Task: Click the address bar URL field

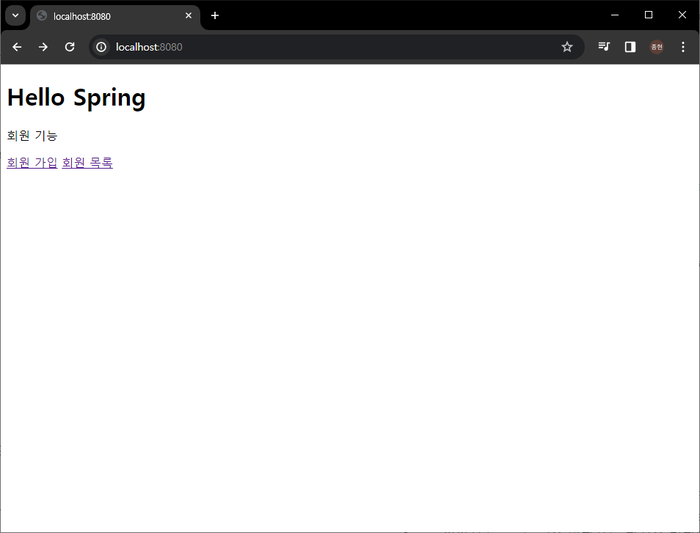Action: (x=335, y=47)
